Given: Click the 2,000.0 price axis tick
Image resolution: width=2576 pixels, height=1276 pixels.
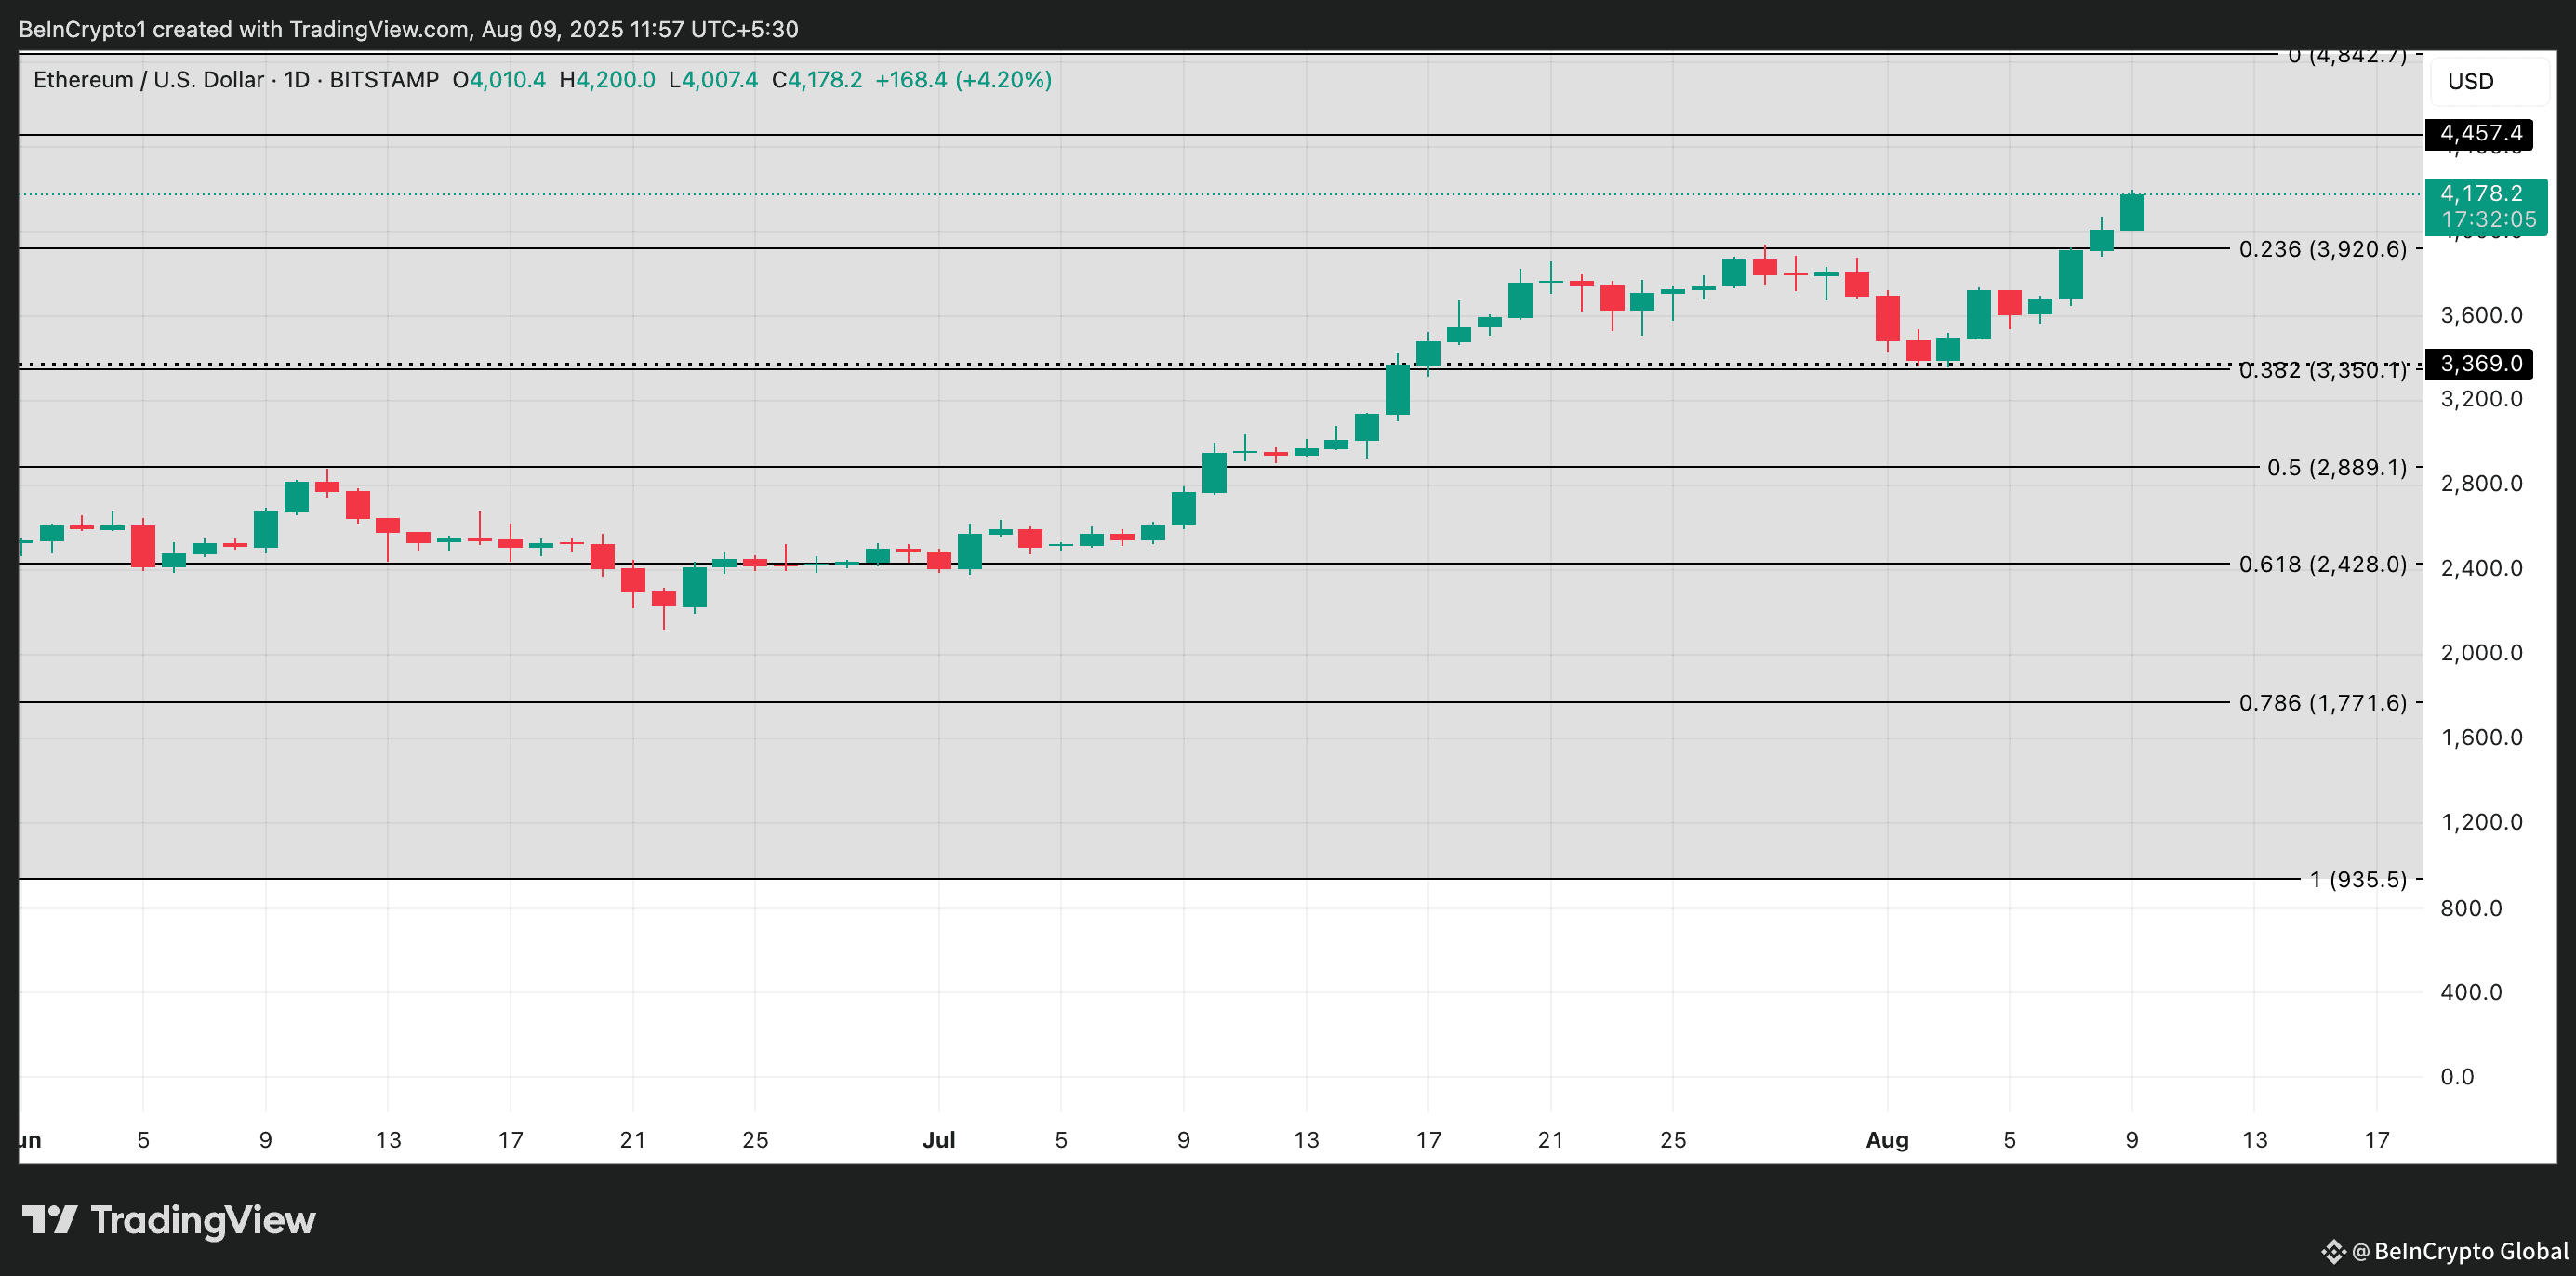Looking at the screenshot, I should pos(2481,652).
